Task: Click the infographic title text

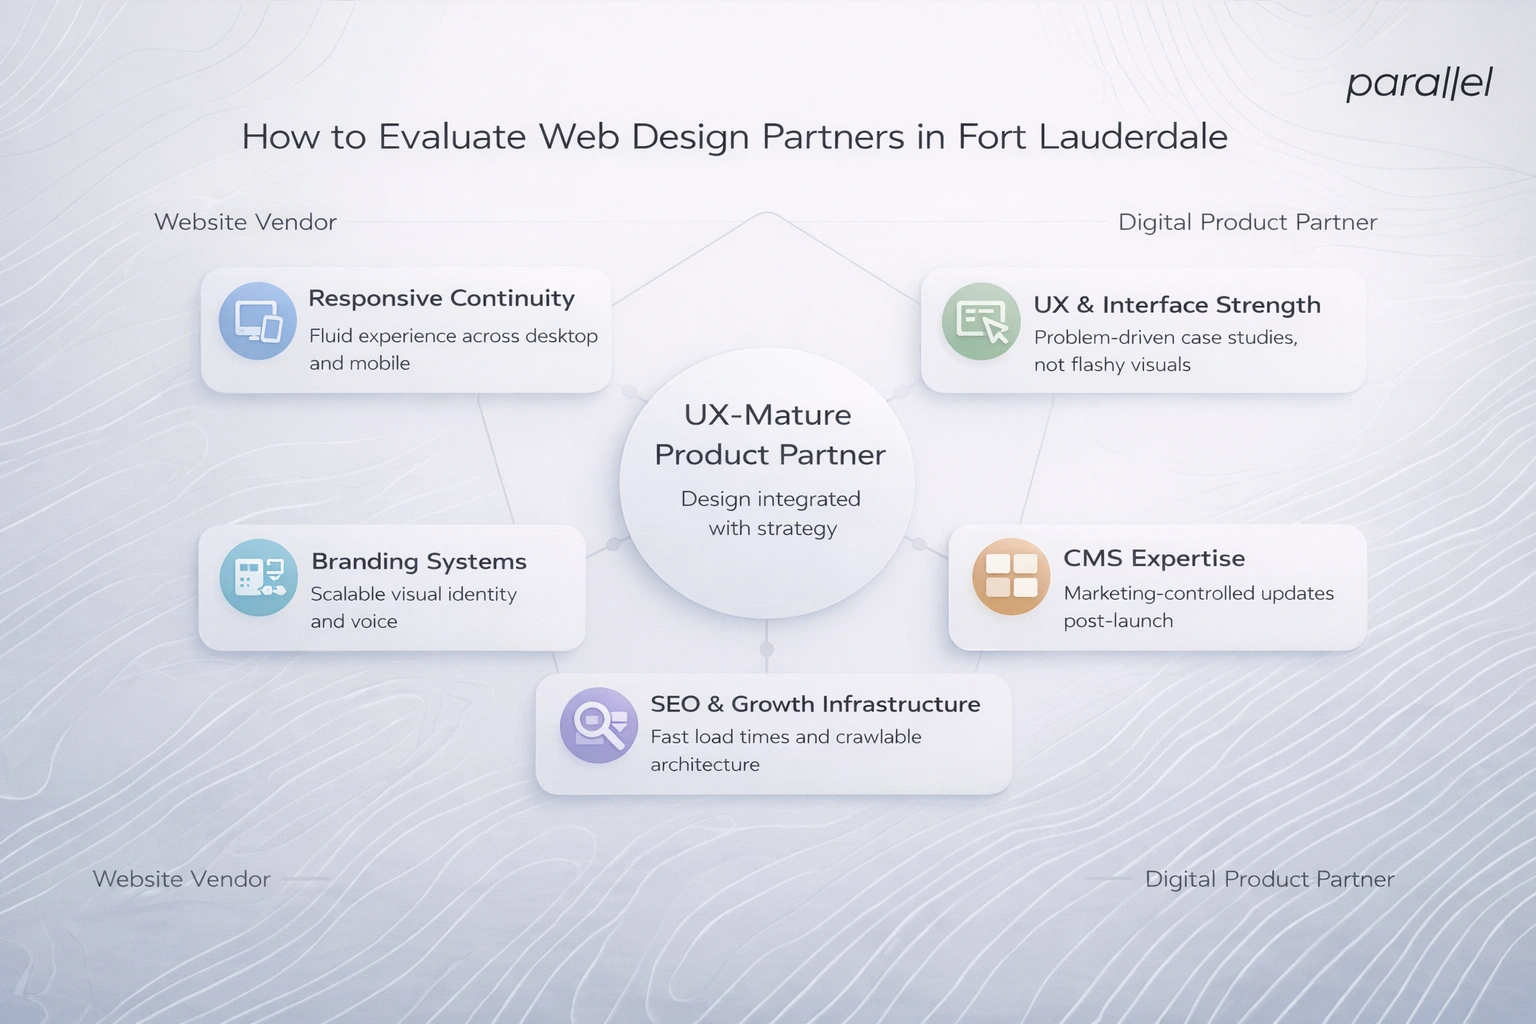Action: [735, 137]
